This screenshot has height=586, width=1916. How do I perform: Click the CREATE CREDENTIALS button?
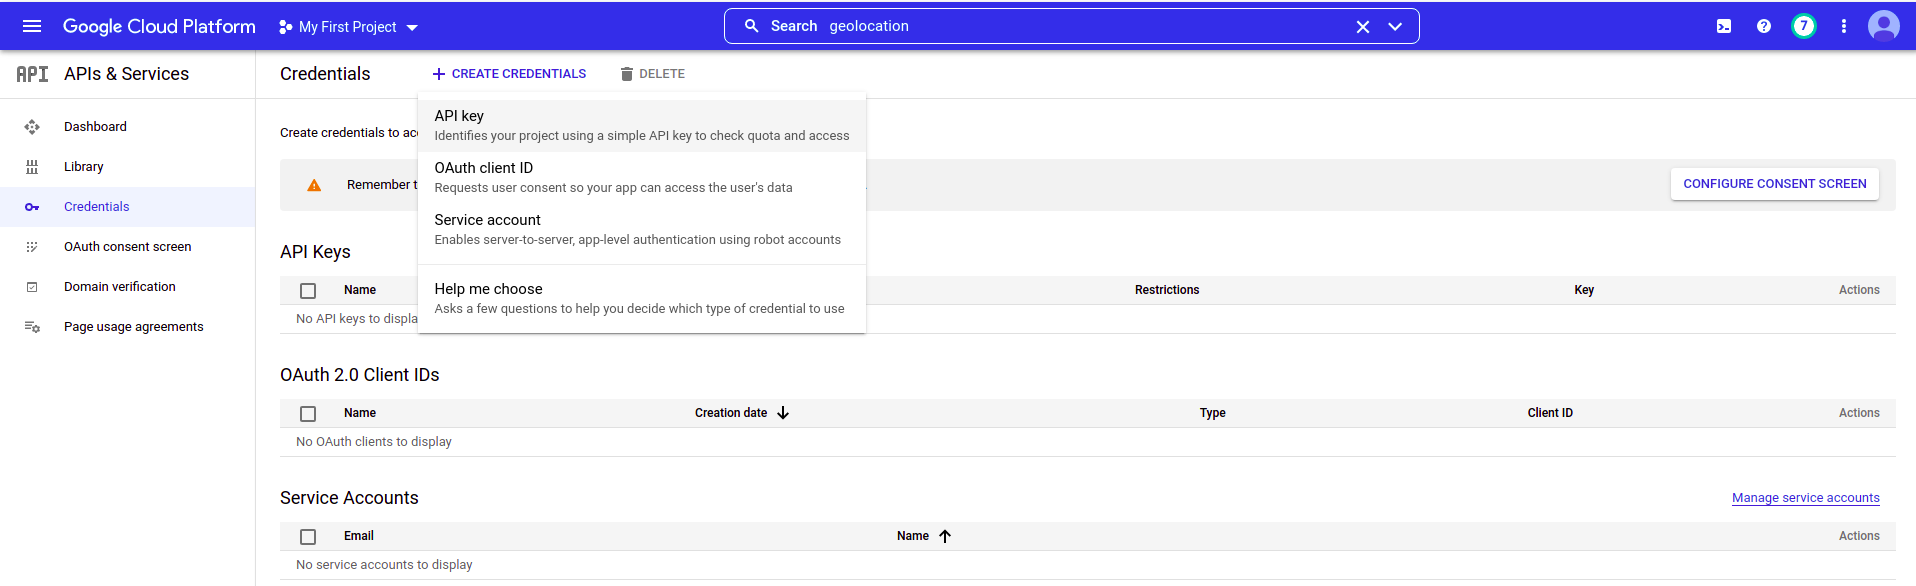[509, 74]
